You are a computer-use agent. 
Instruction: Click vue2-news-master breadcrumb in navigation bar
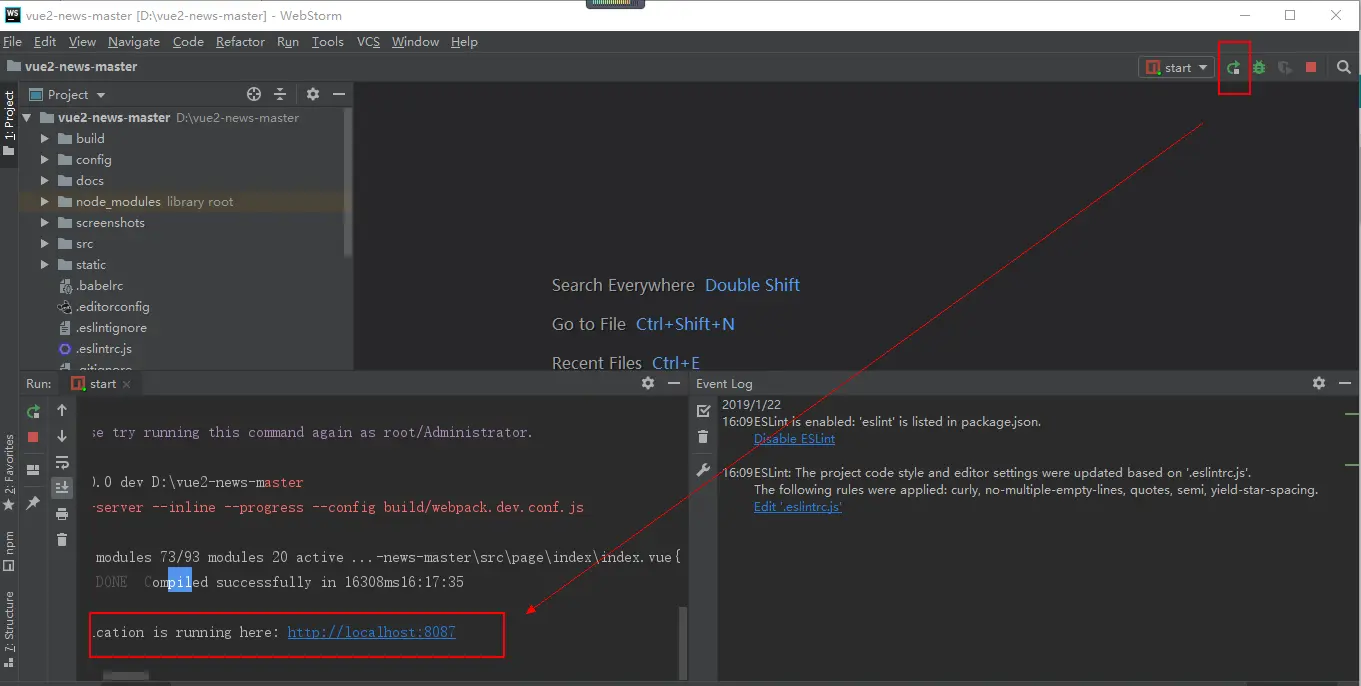click(x=72, y=66)
